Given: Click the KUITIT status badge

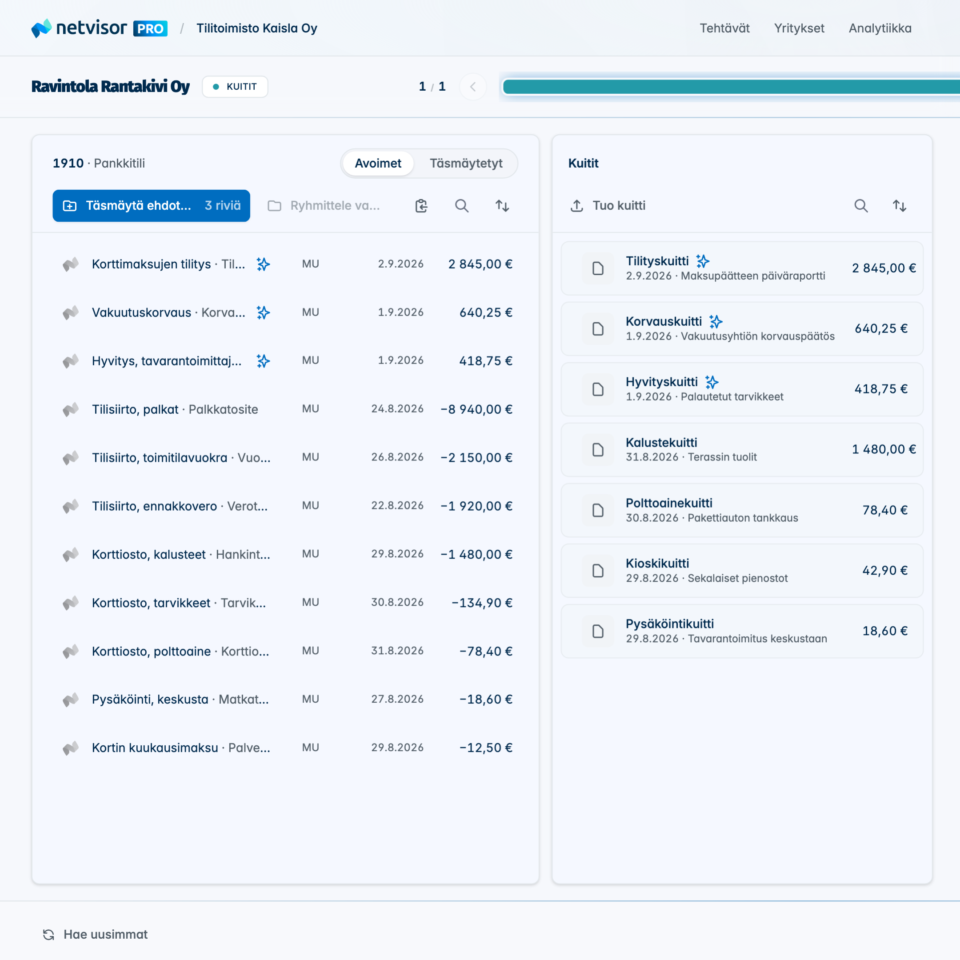Looking at the screenshot, I should 235,86.
